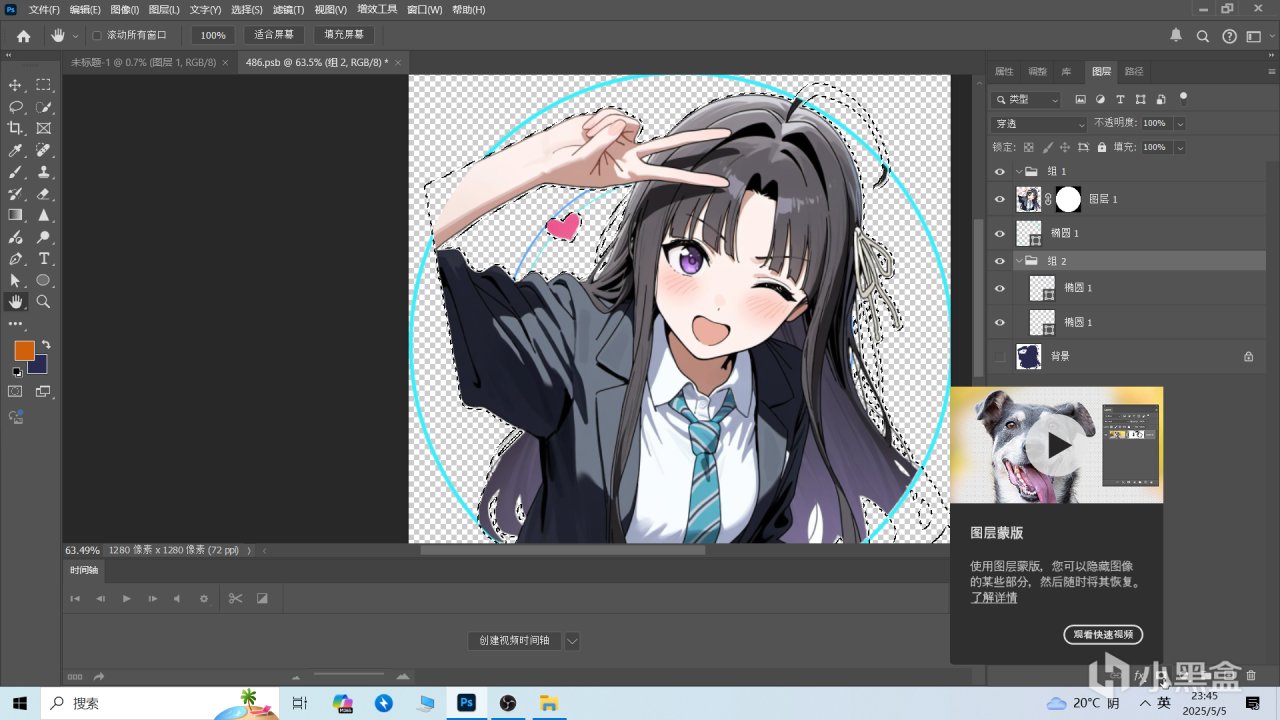This screenshot has height=720, width=1280.
Task: Select the Rectangular Marquee tool
Action: point(44,85)
